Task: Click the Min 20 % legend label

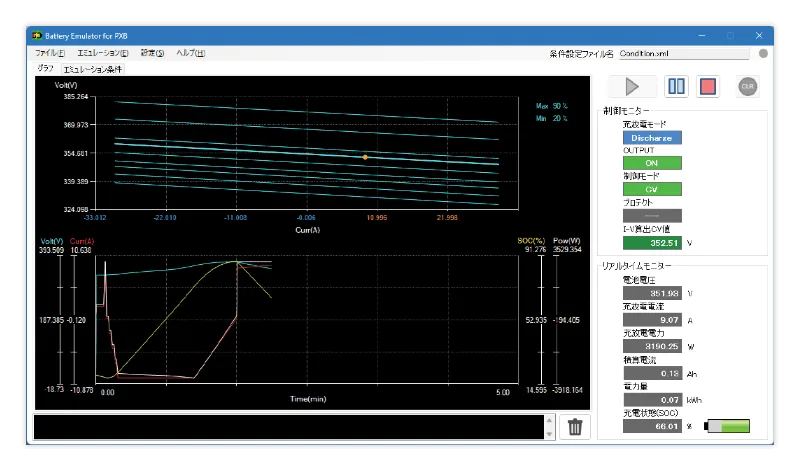Action: point(552,118)
